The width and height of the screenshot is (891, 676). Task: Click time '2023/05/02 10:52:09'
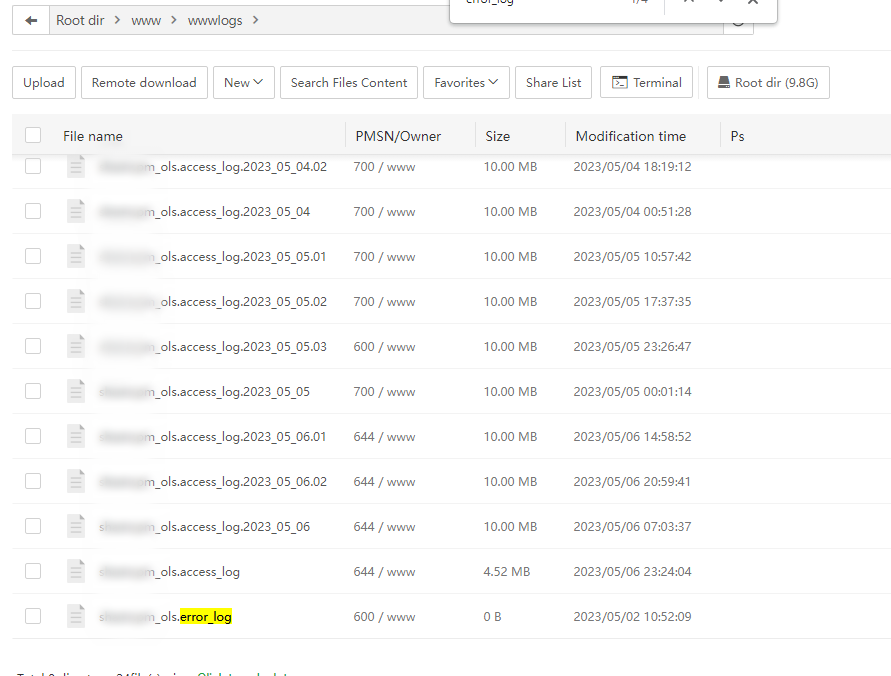click(x=632, y=616)
